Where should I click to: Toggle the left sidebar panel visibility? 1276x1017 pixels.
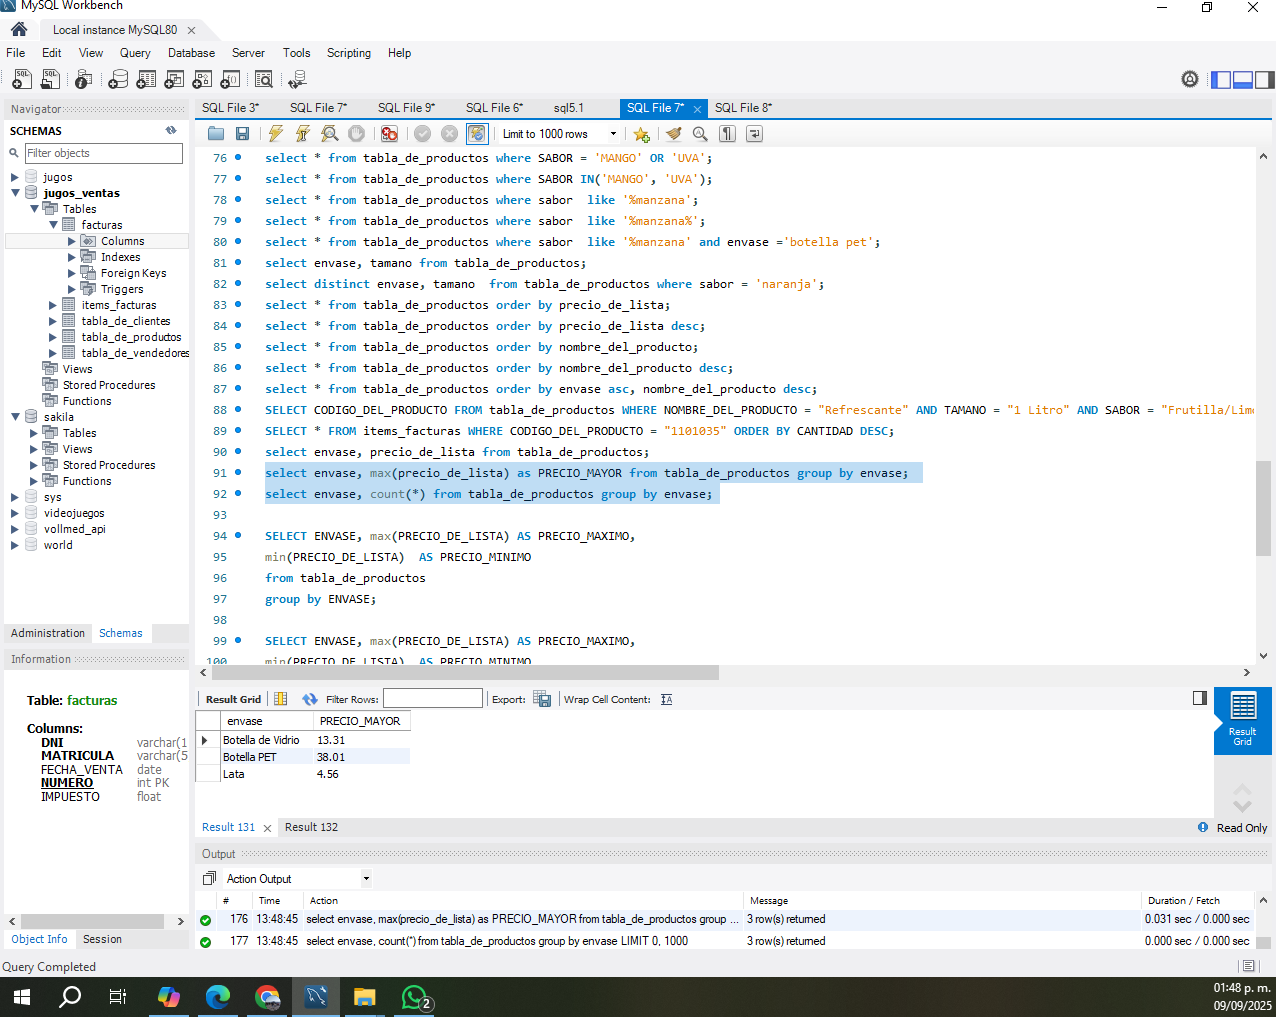pyautogui.click(x=1221, y=79)
